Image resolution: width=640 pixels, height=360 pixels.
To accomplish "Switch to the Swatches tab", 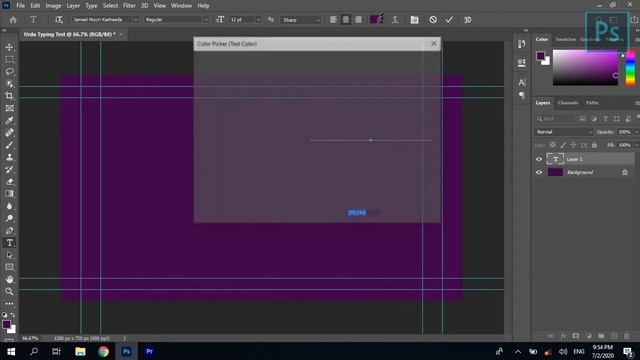I will [565, 39].
